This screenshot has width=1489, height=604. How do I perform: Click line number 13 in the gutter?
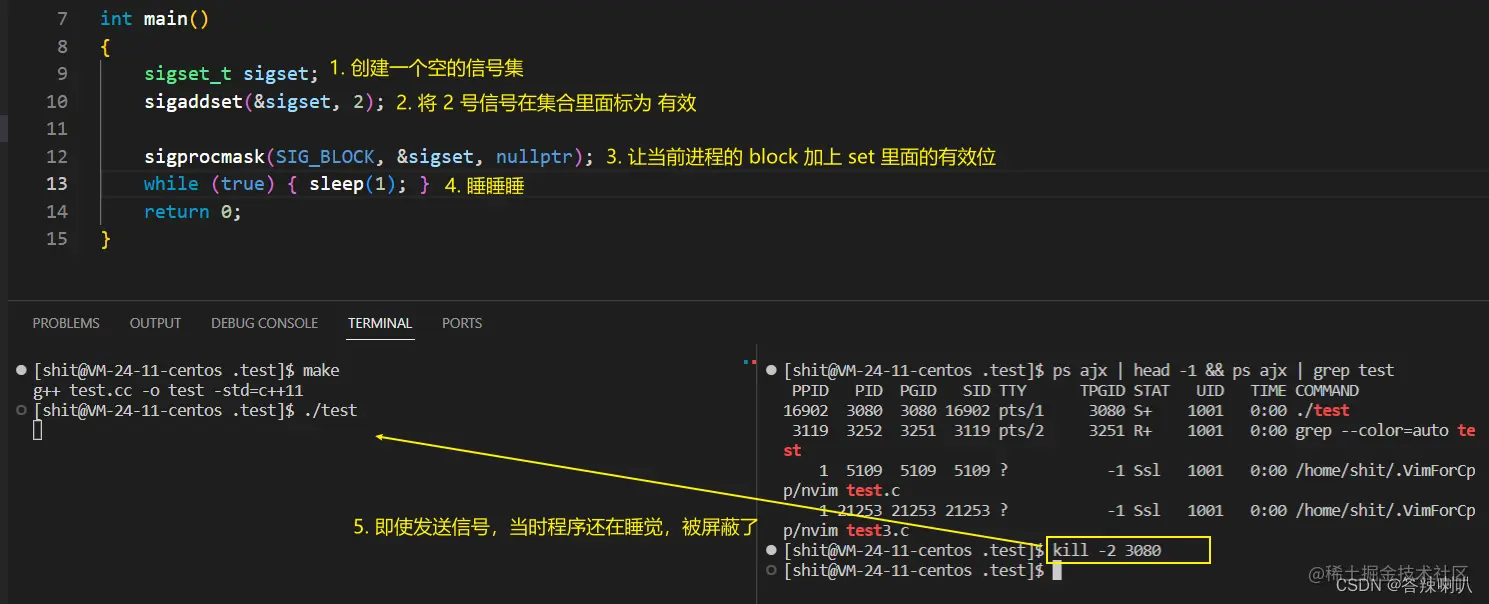[x=57, y=183]
